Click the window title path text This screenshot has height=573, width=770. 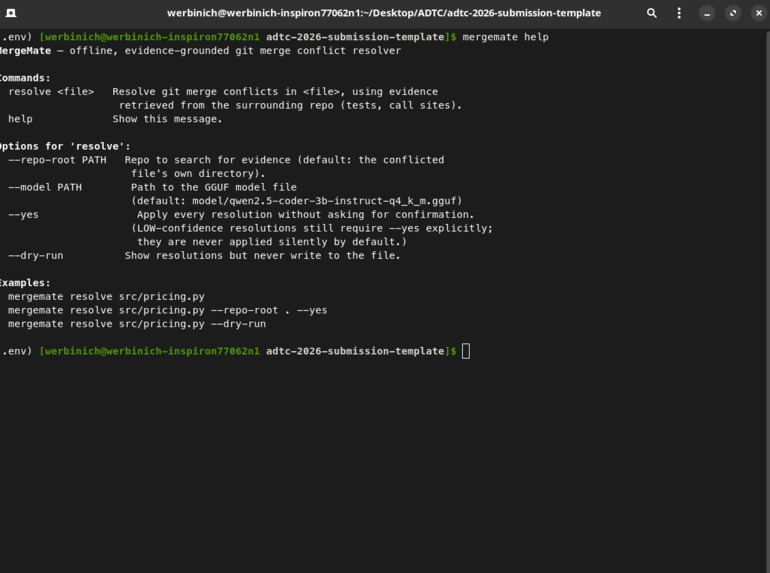pos(384,13)
